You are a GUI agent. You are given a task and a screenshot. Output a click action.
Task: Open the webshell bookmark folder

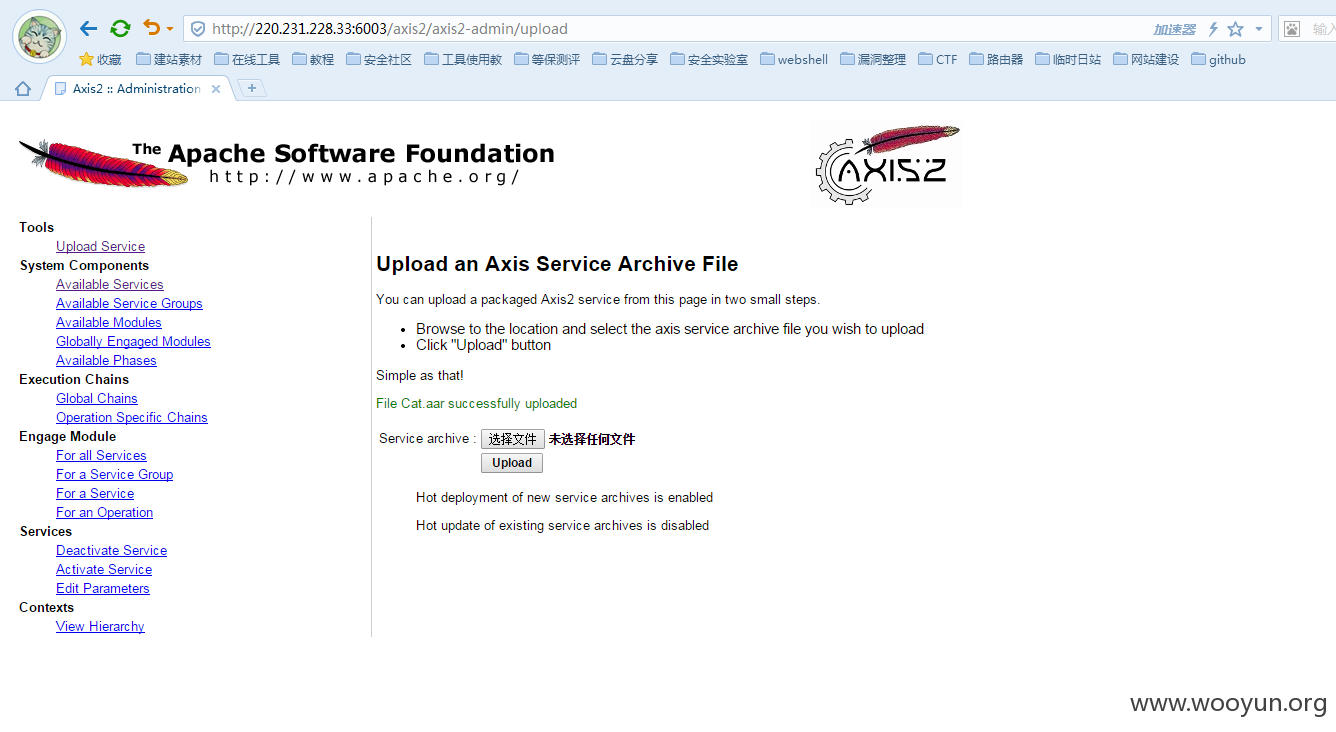coord(794,59)
